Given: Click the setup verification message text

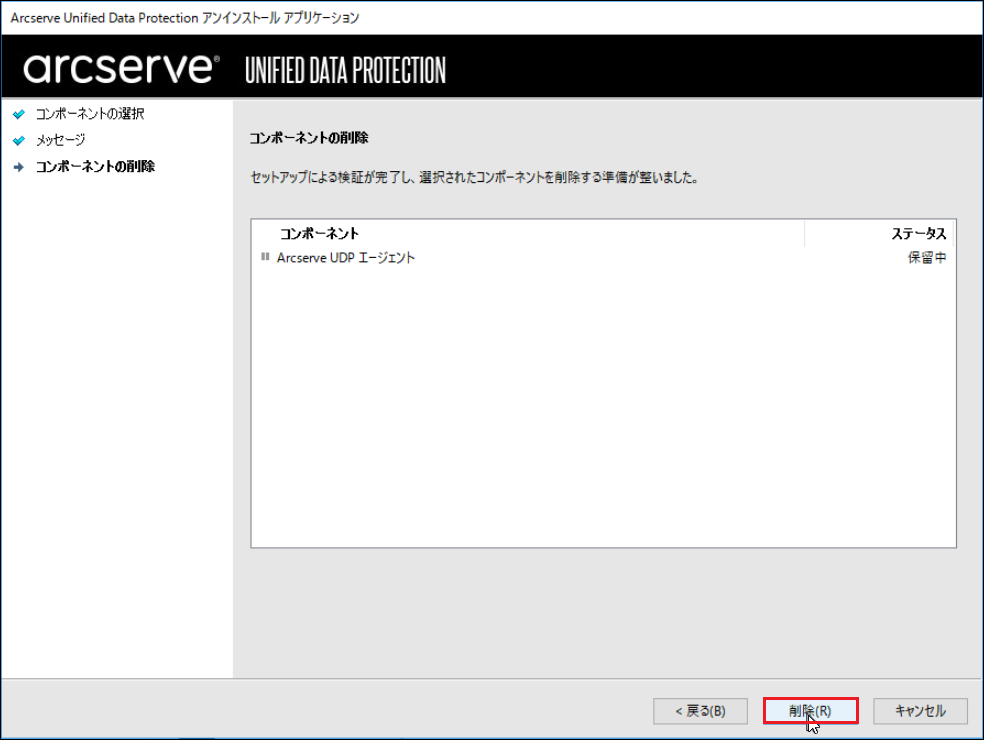Looking at the screenshot, I should click(474, 178).
